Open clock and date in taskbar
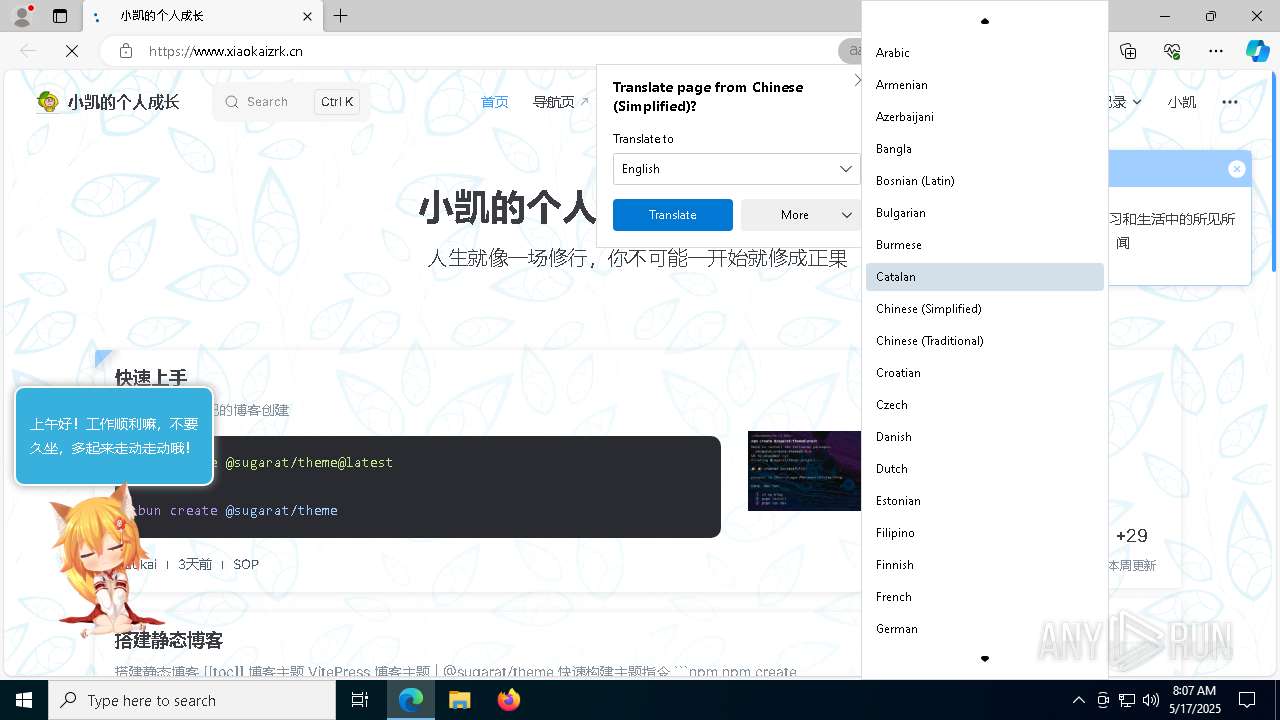The height and width of the screenshot is (720, 1280). [1193, 700]
